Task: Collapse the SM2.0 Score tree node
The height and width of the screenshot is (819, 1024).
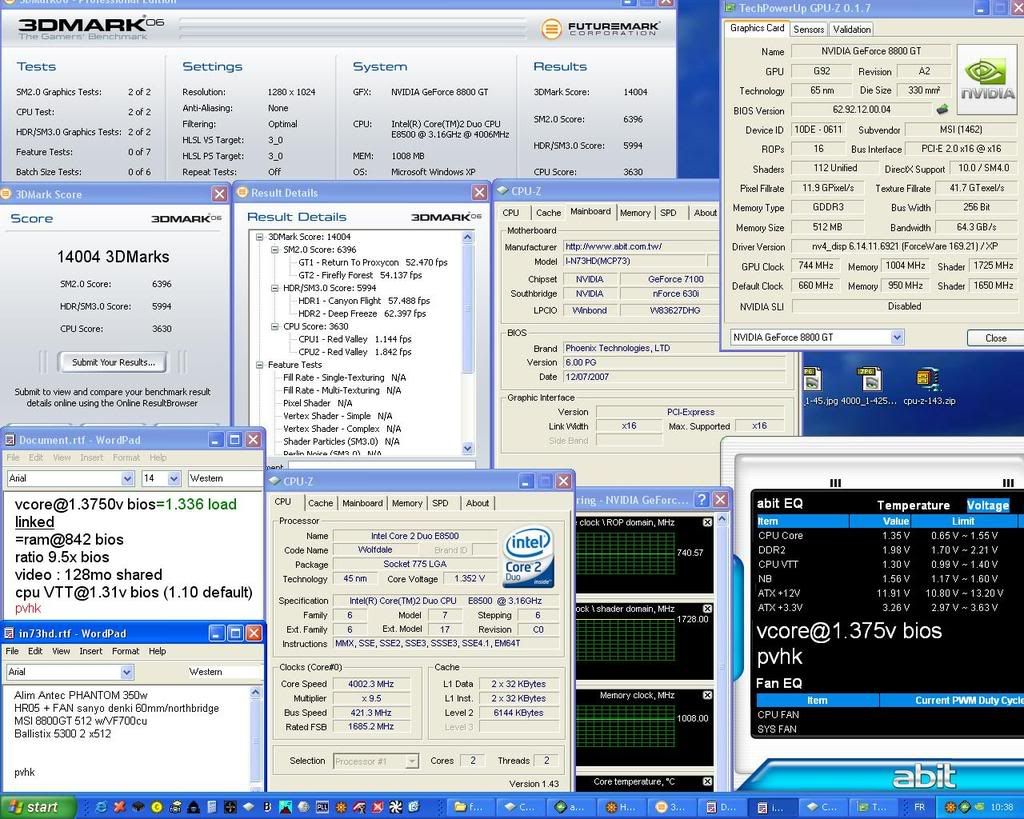Action: 275,250
